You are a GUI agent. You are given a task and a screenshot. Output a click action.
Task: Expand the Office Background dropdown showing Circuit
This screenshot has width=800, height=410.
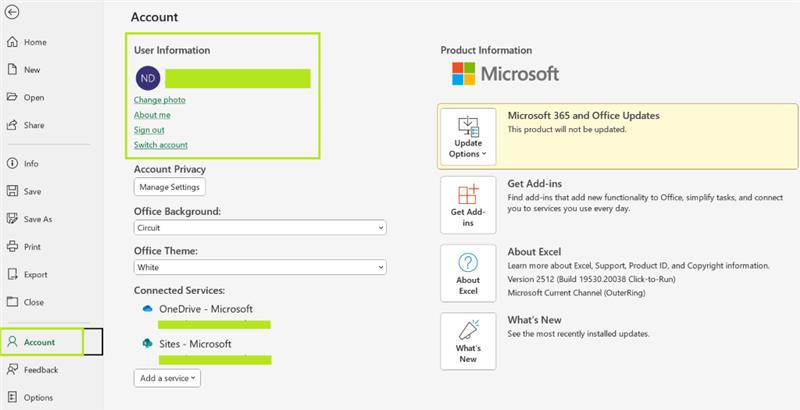point(260,227)
